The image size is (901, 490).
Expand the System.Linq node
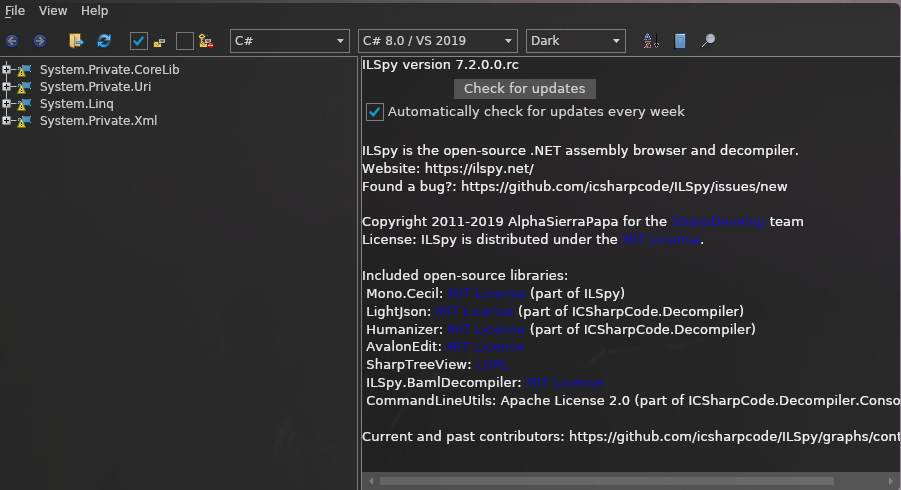pos(6,103)
